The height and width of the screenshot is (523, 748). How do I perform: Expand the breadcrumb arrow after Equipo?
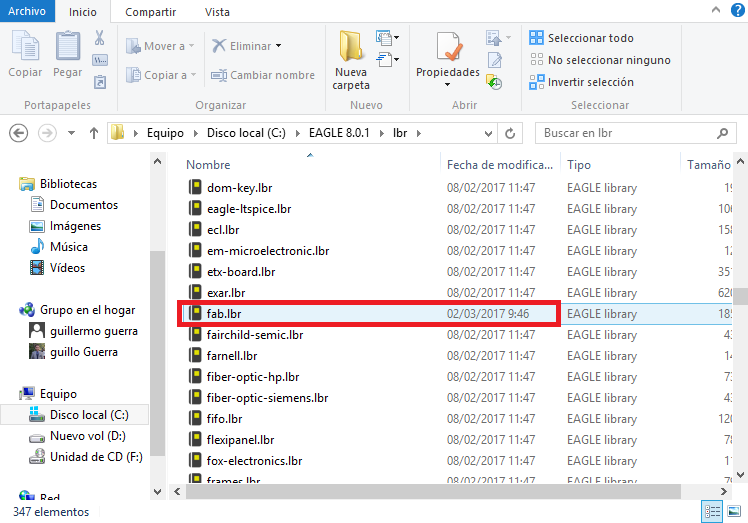(x=196, y=133)
